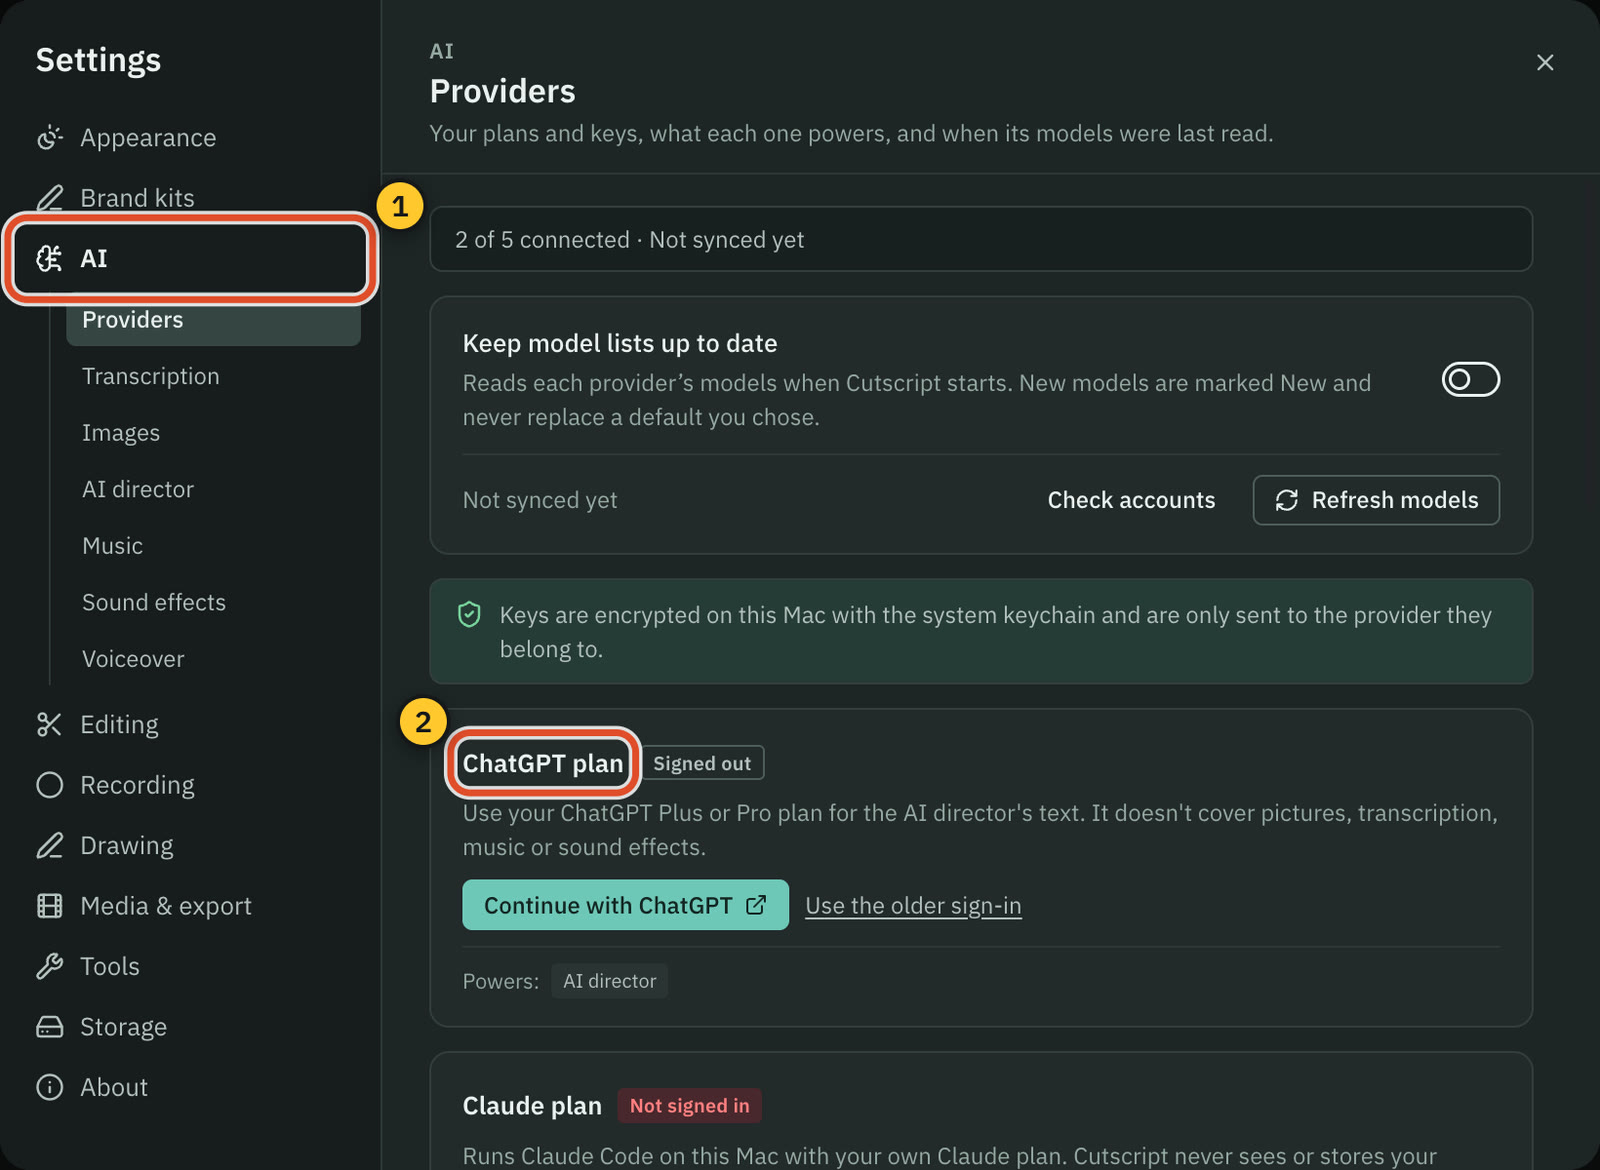
Task: Click the About info icon
Action: (x=50, y=1087)
